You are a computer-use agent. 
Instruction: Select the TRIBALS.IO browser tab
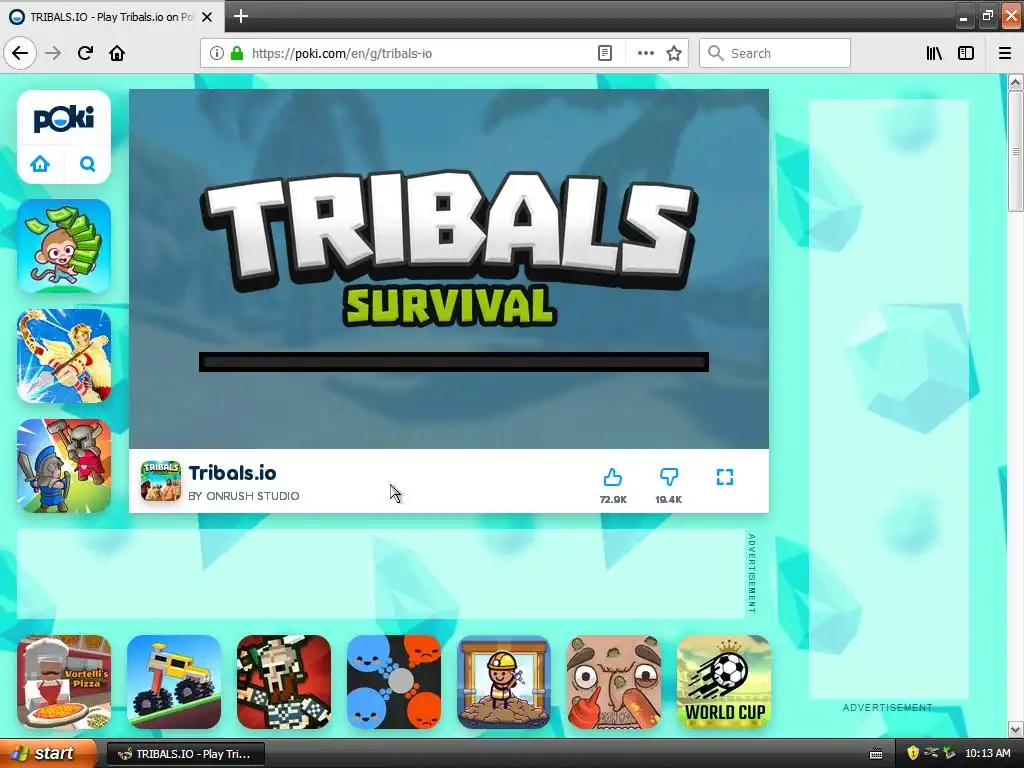coord(112,17)
